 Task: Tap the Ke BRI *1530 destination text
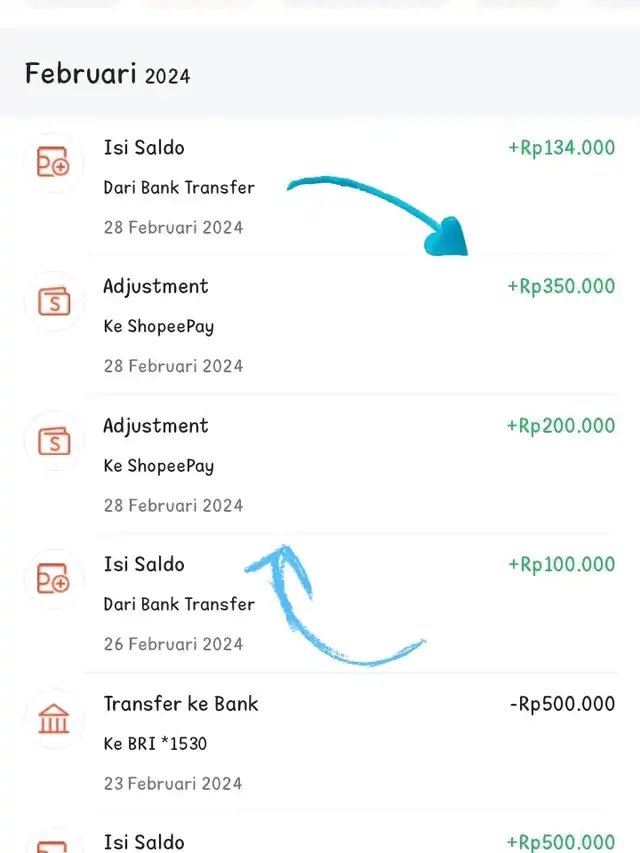(155, 743)
